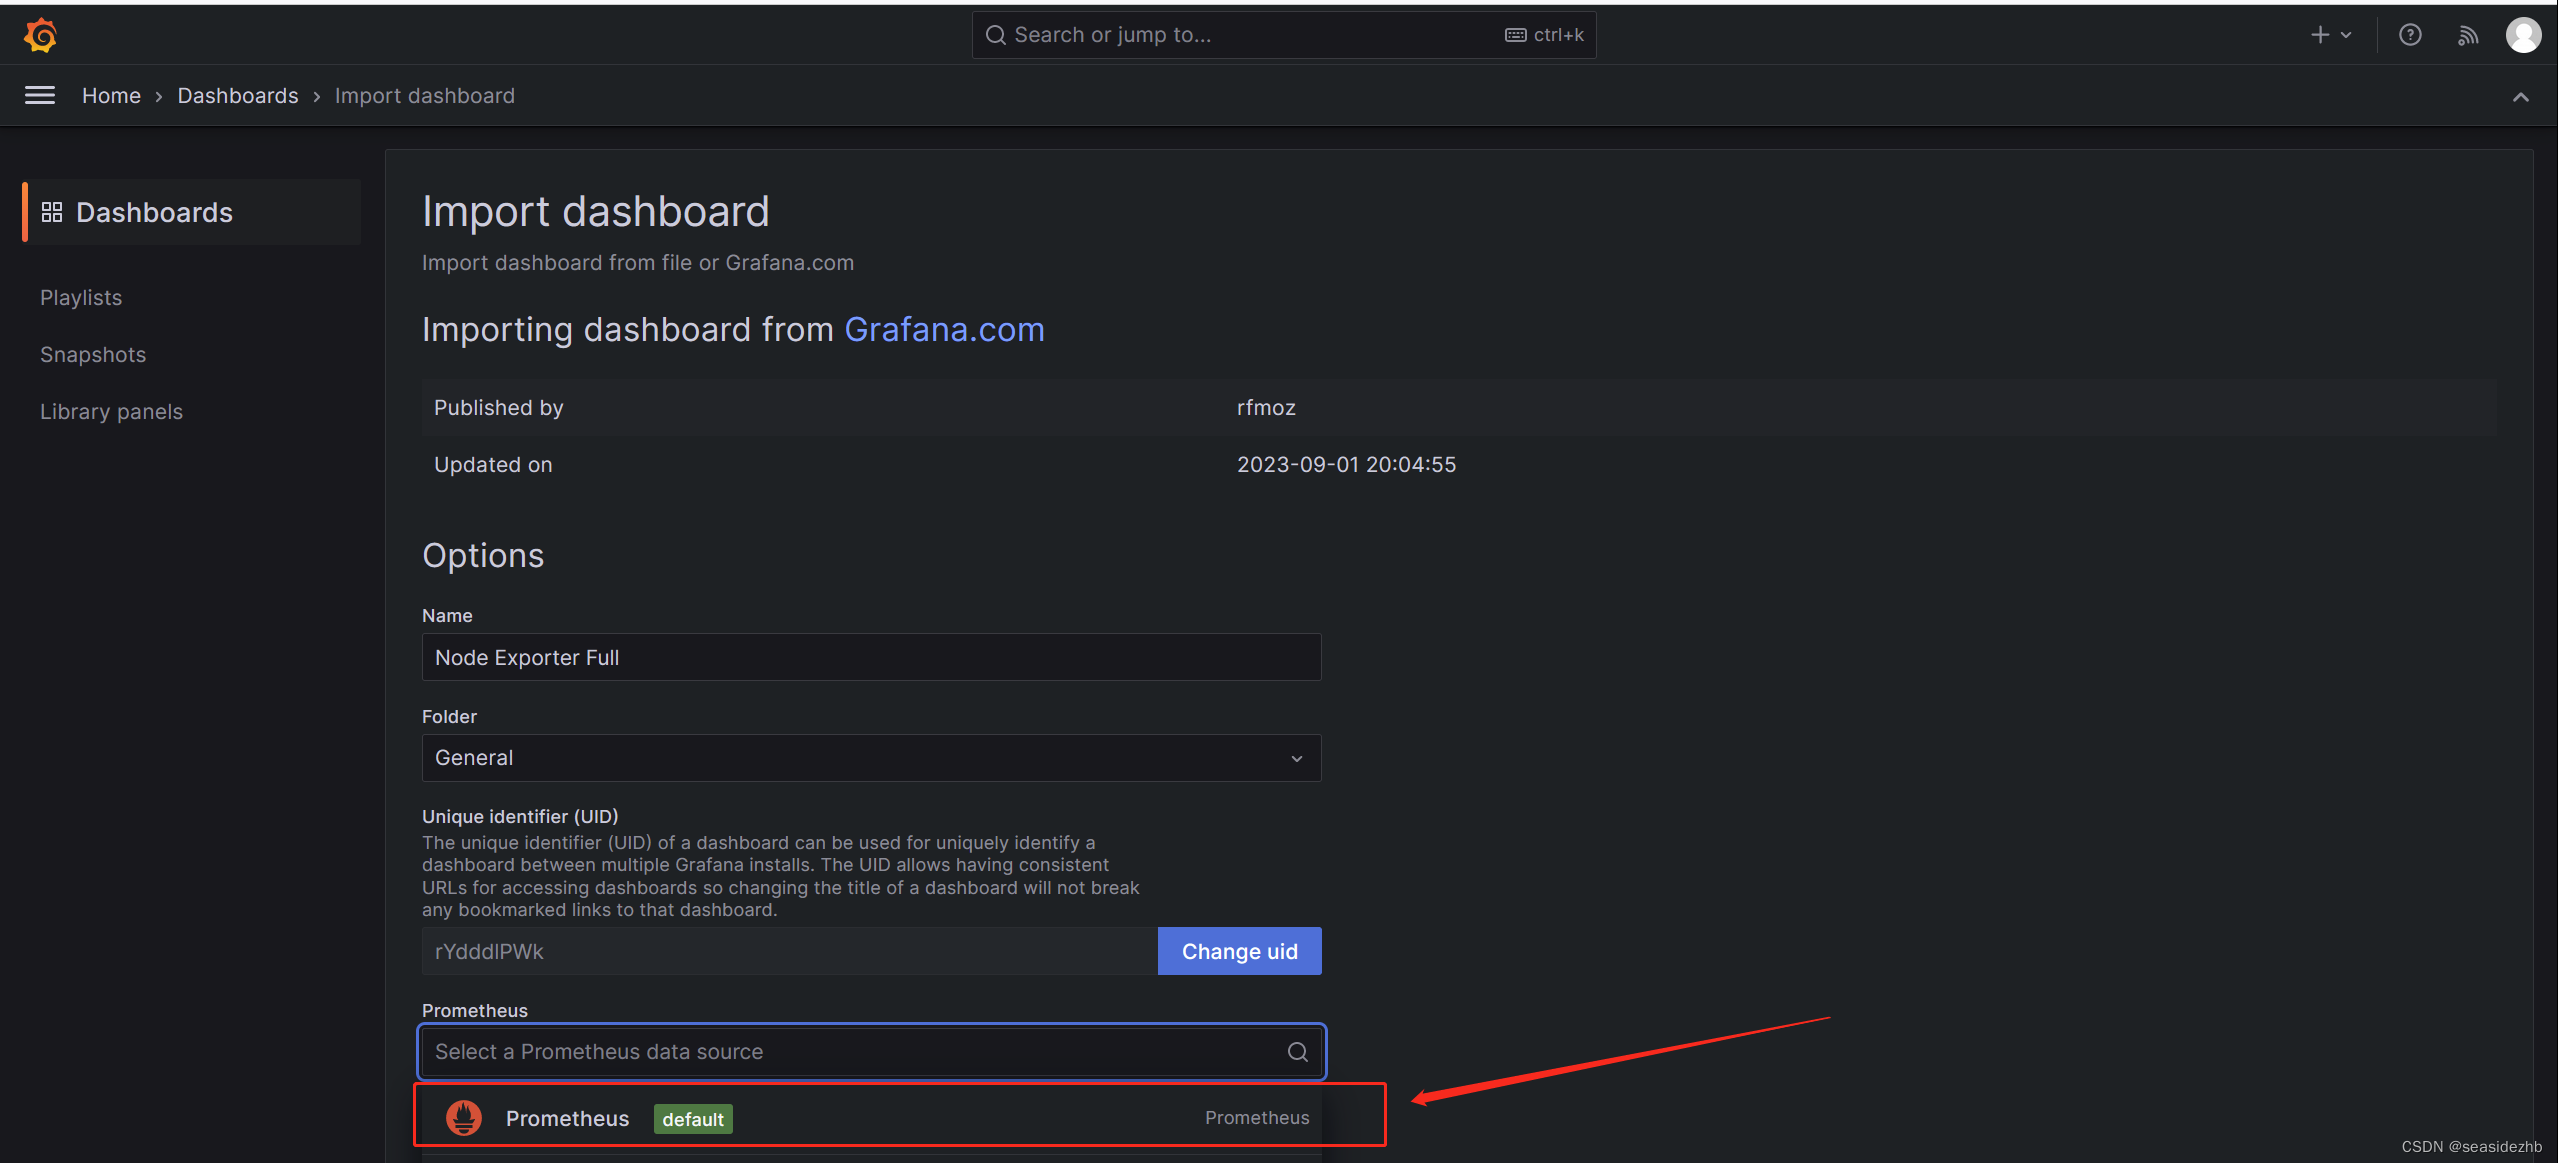
Task: Focus the Prometheus data source selector
Action: (871, 1051)
